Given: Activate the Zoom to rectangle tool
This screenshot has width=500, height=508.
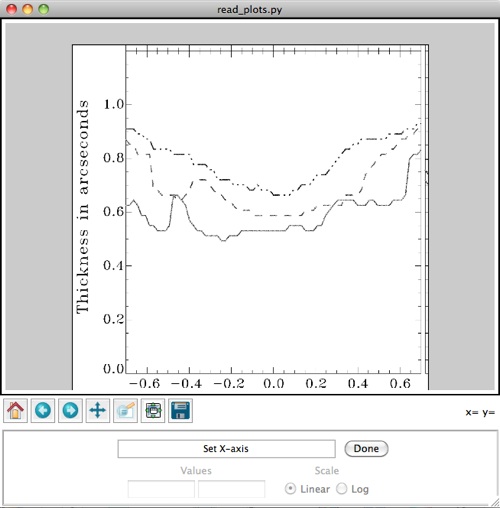Looking at the screenshot, I should (125, 410).
